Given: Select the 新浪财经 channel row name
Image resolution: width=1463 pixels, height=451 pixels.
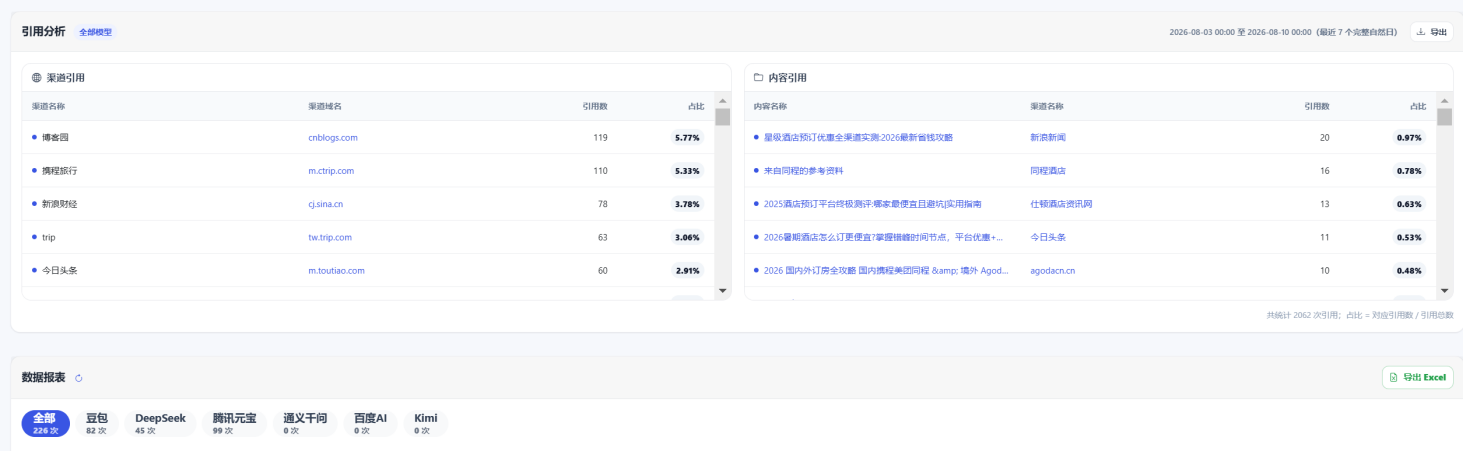Looking at the screenshot, I should pos(59,204).
